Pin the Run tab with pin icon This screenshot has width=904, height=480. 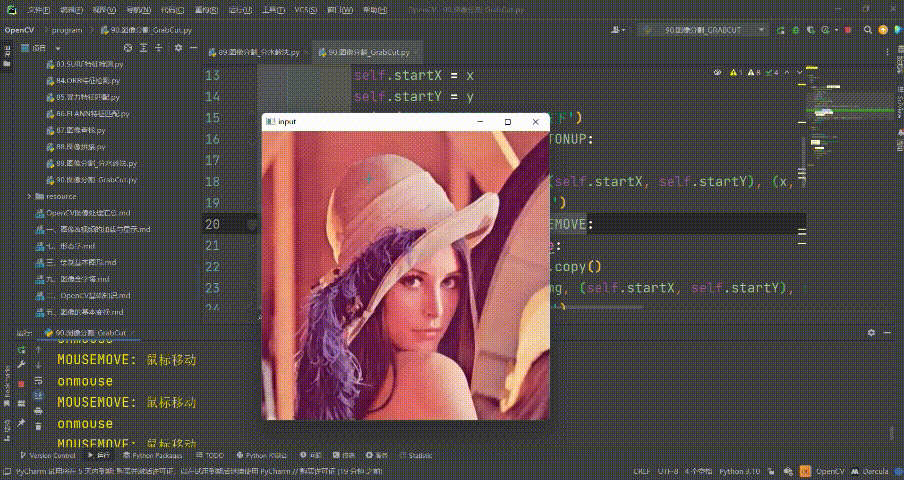(x=21, y=423)
